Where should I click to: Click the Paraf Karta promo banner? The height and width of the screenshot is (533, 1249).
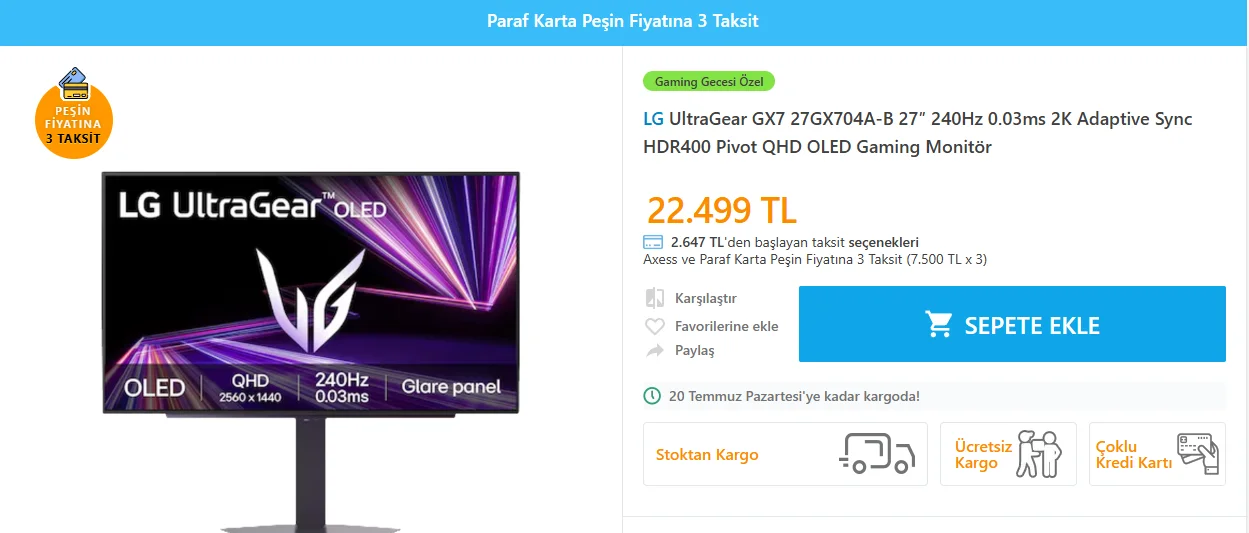click(624, 21)
